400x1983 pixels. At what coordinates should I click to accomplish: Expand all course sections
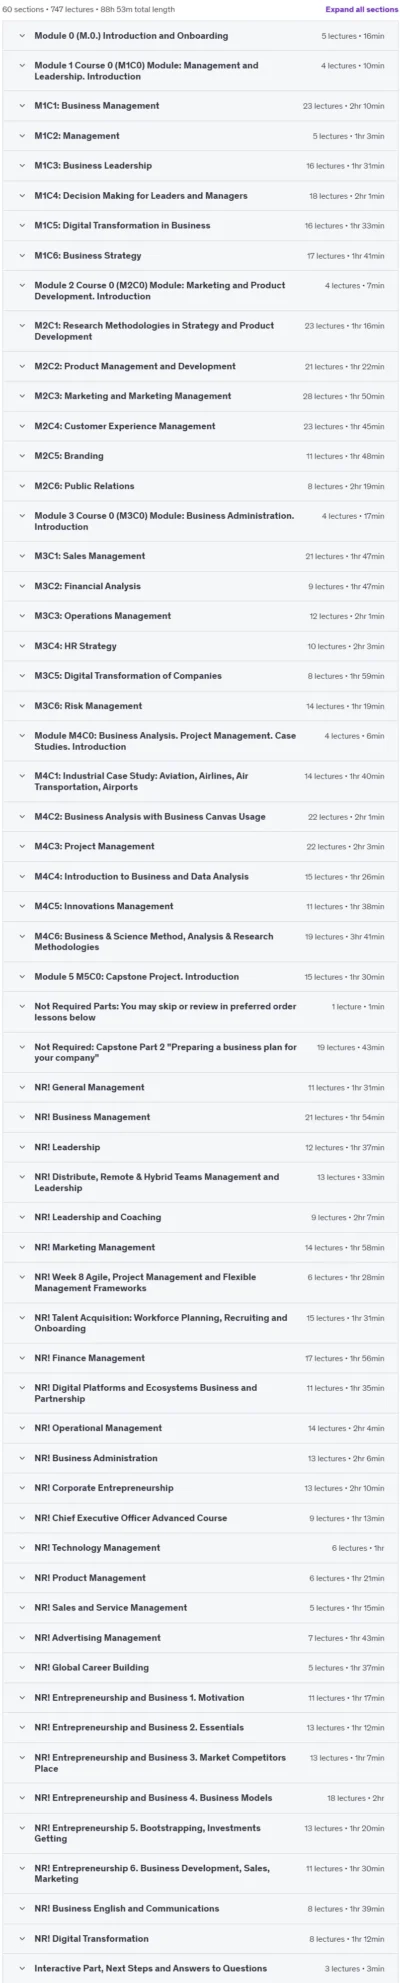361,9
